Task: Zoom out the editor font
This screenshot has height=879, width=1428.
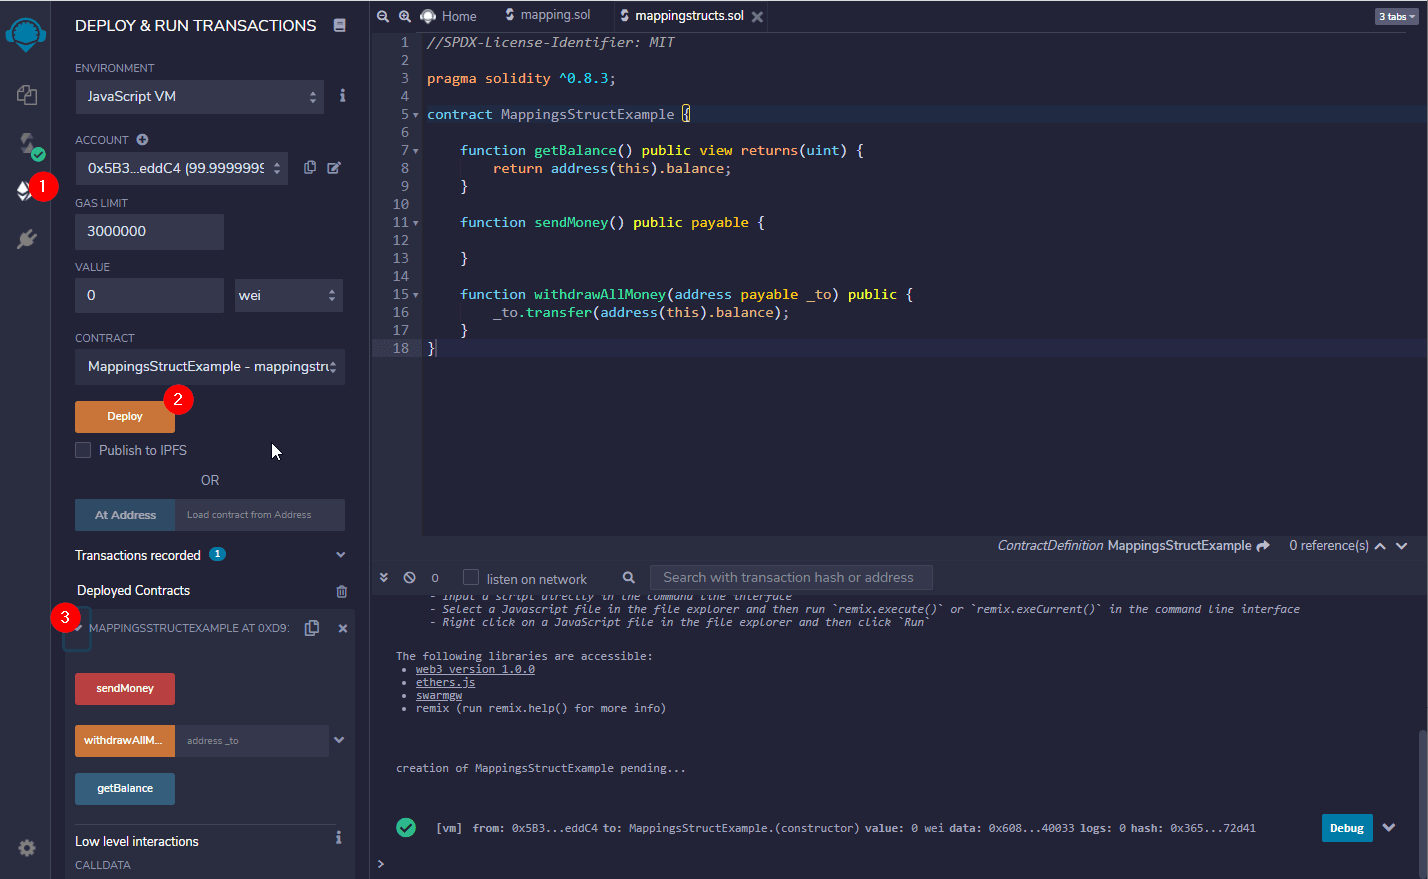Action: point(383,16)
